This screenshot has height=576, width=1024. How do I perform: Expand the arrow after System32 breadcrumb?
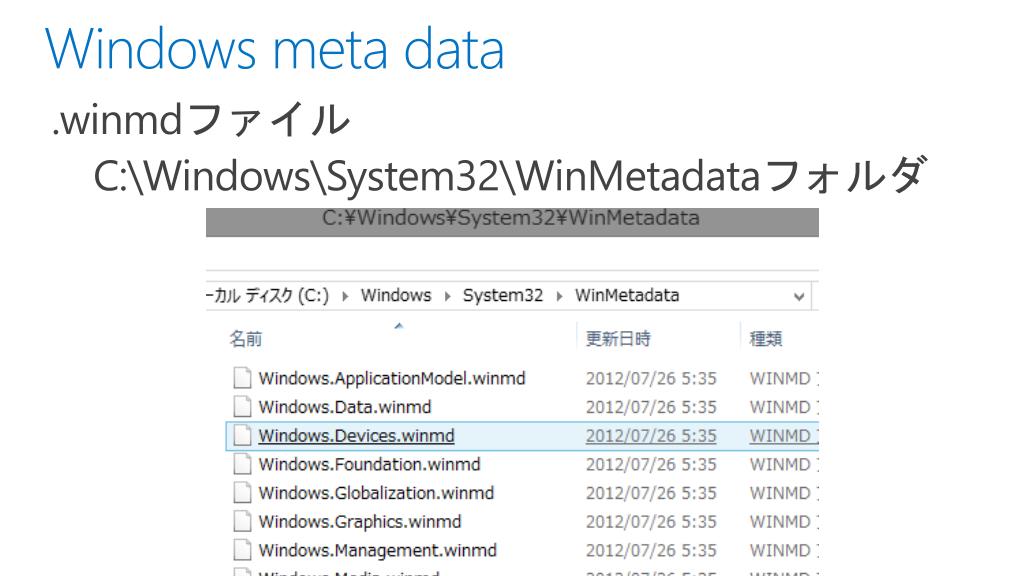(560, 296)
